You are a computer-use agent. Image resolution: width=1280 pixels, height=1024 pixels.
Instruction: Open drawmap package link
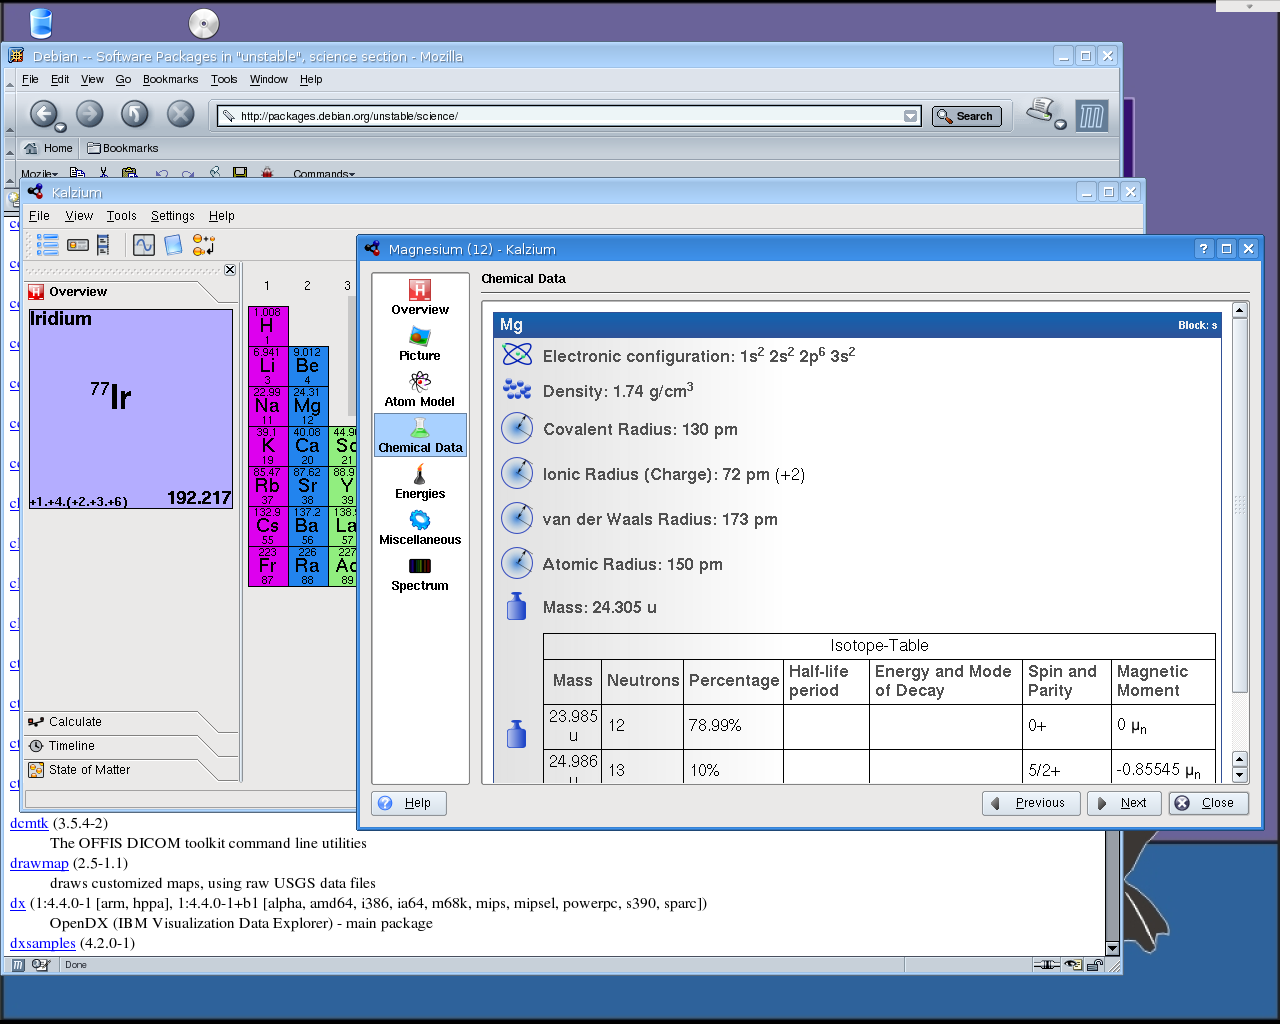pos(39,863)
